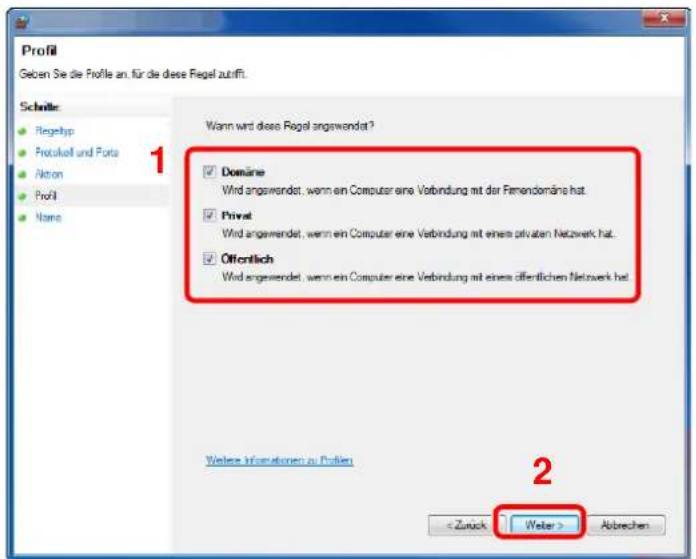Screen dimensions: 696x559
Task: Click the green bullet beside Regeltyp
Action: pyautogui.click(x=23, y=131)
